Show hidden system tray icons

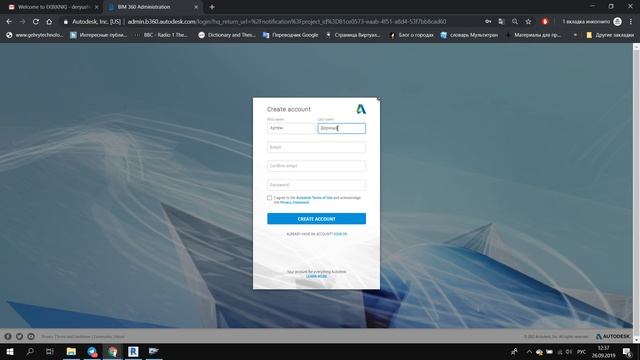(529, 352)
